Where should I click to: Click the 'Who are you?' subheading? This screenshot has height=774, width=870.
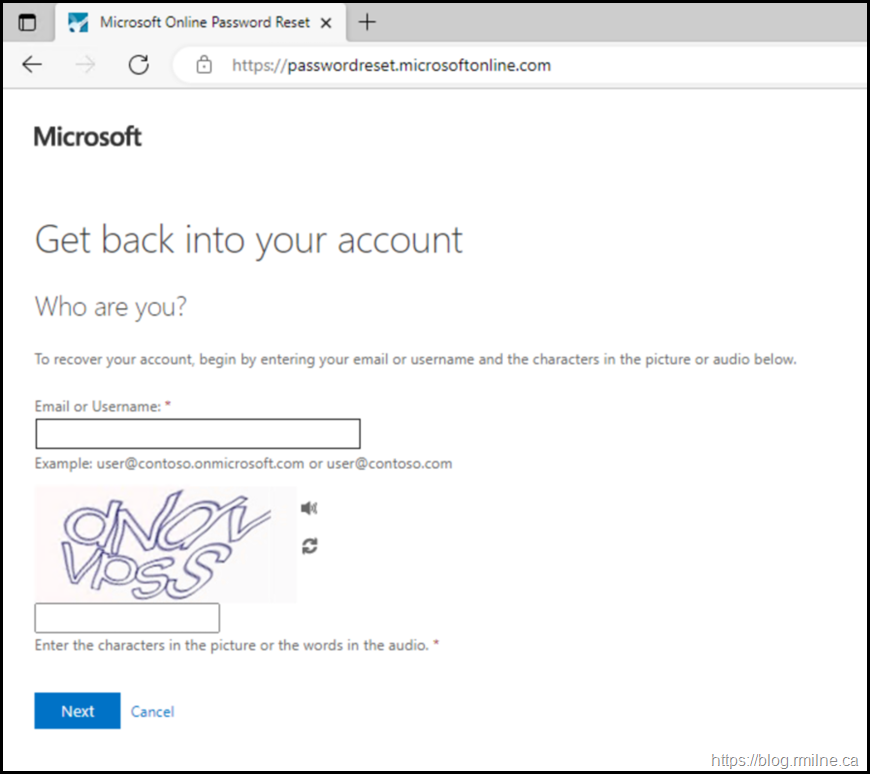click(x=111, y=306)
